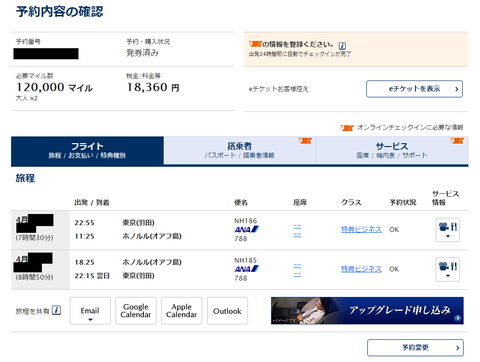Click flight number NH186
The image size is (480, 362).
pos(246,221)
